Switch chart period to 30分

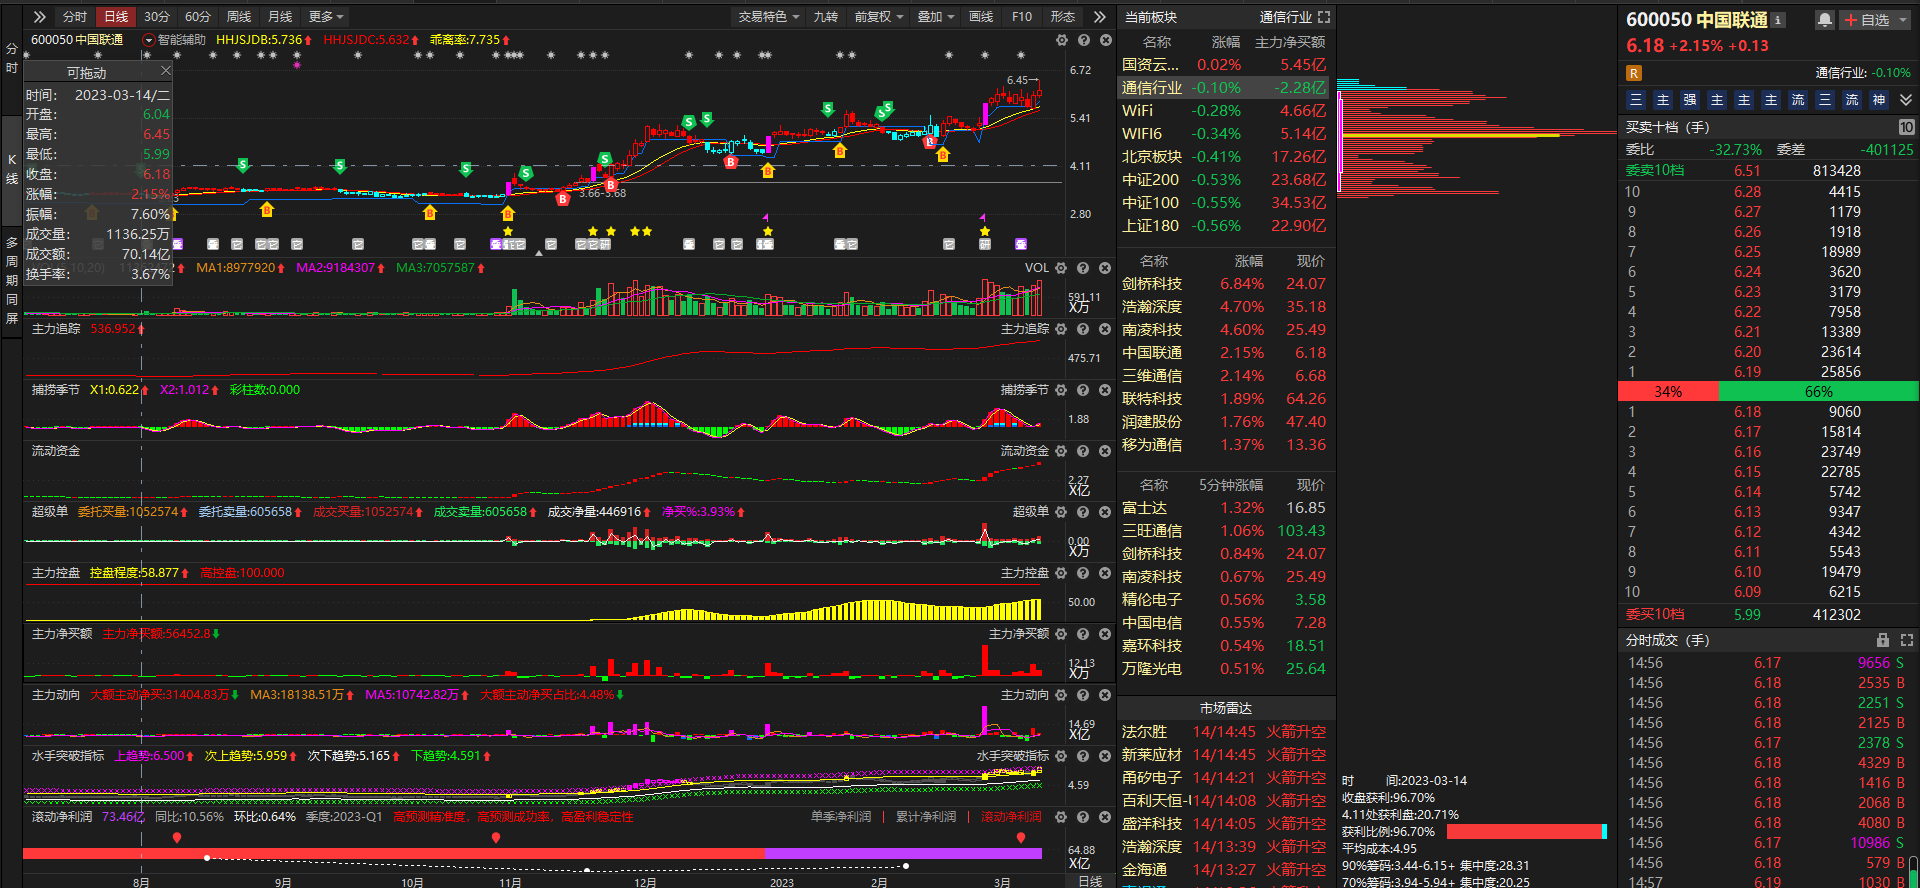coord(157,17)
